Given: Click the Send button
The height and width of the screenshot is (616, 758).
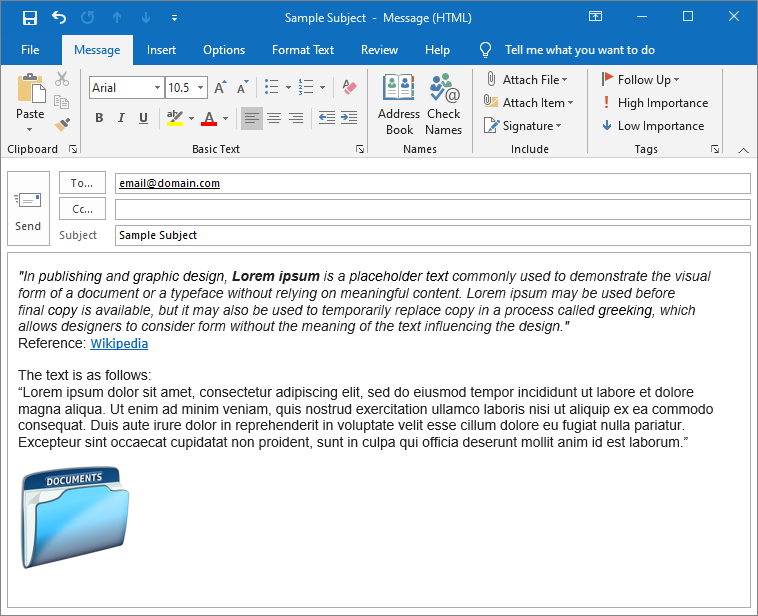Looking at the screenshot, I should pyautogui.click(x=28, y=208).
